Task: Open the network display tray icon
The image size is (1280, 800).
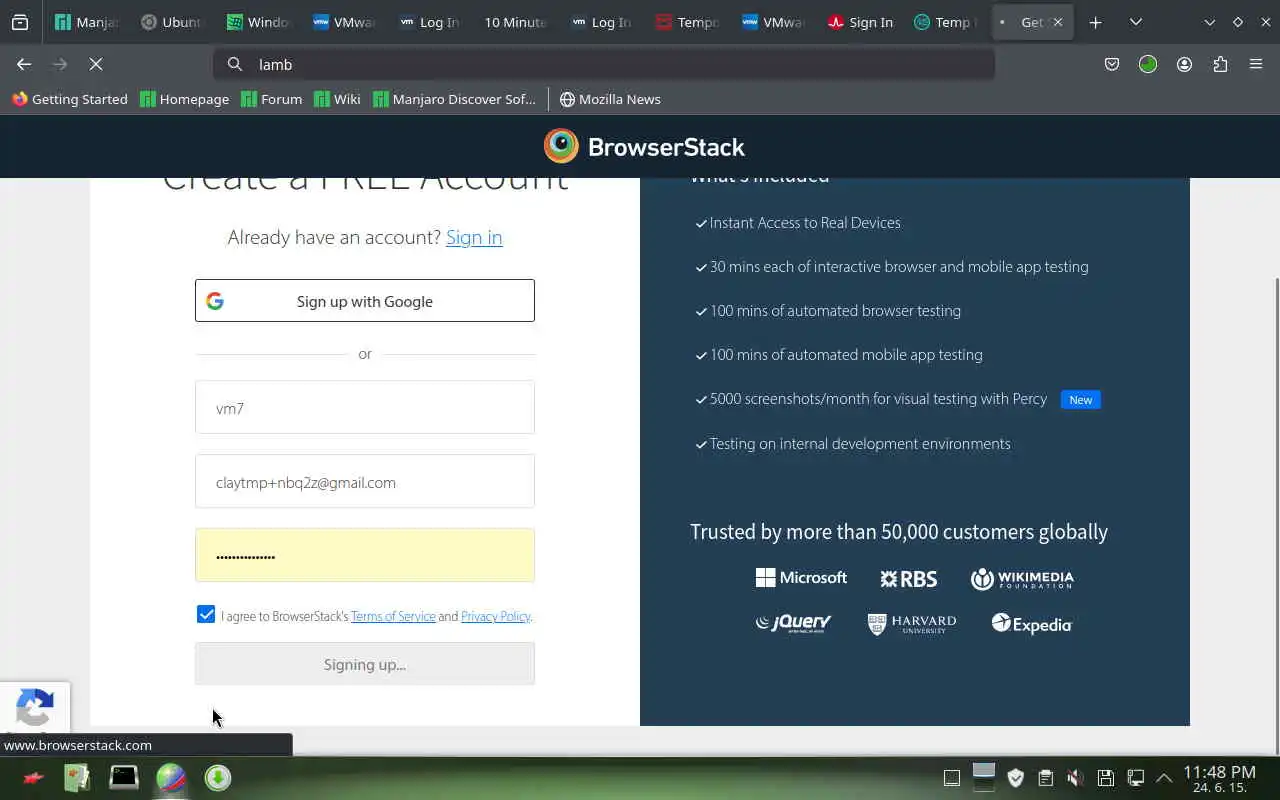Action: coord(1135,777)
